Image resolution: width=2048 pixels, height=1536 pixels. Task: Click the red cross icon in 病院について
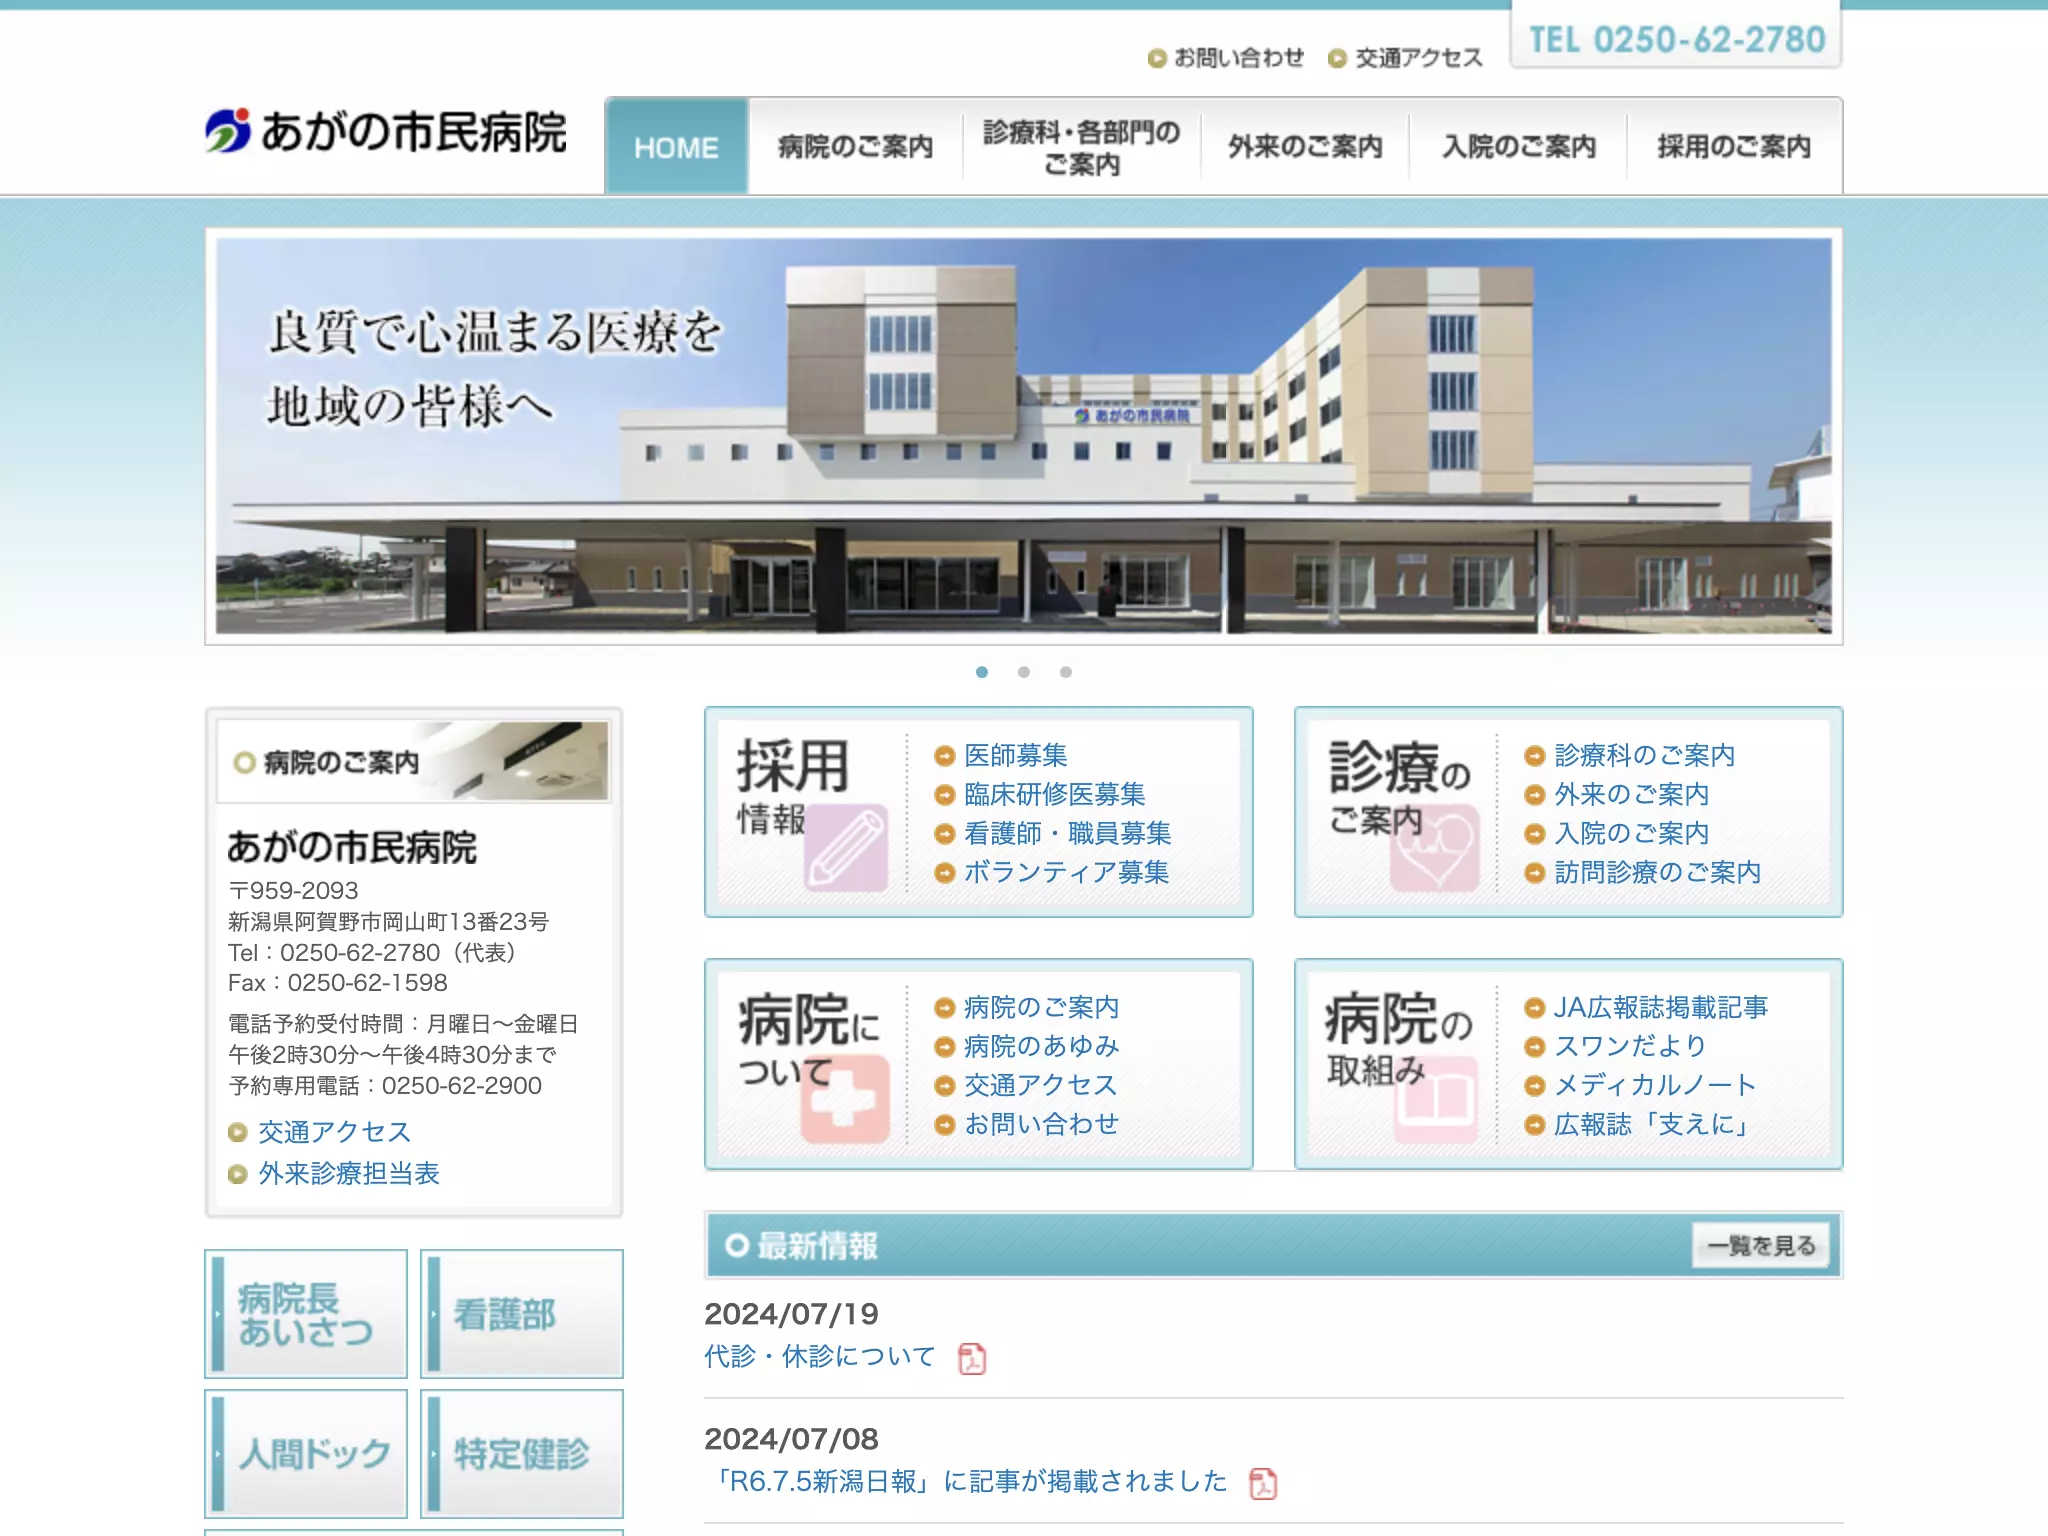click(x=845, y=1100)
